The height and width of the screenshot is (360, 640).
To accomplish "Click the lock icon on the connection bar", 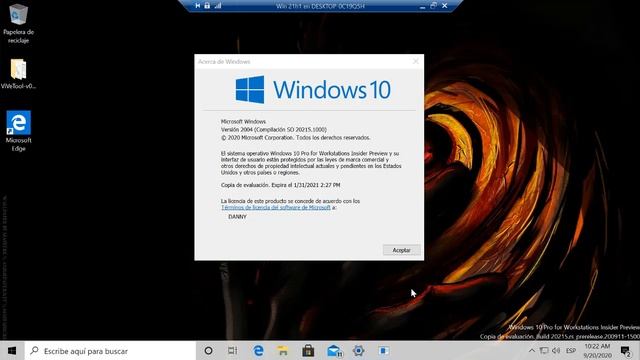I will pyautogui.click(x=207, y=6).
